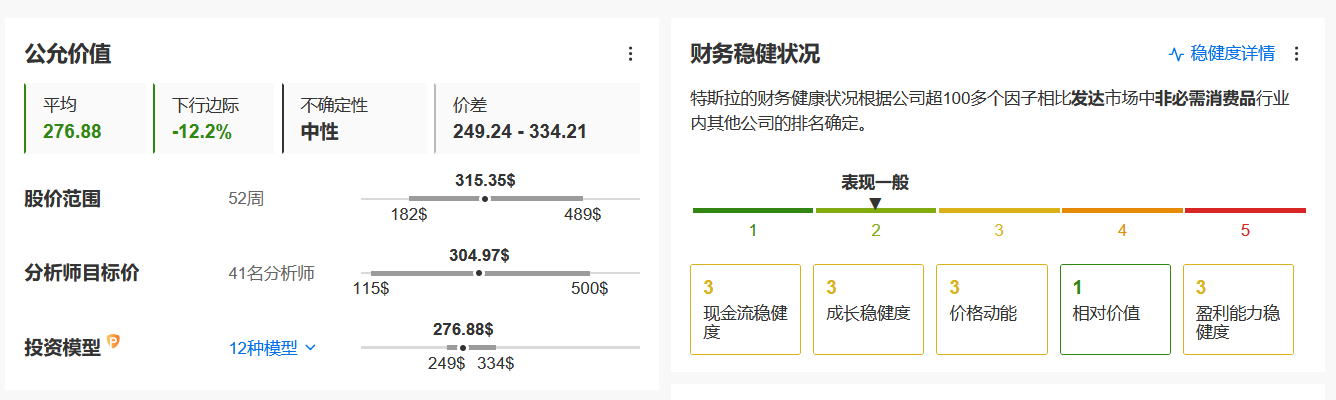
Task: Click the 334$ model high label
Action: pyautogui.click(x=495, y=363)
